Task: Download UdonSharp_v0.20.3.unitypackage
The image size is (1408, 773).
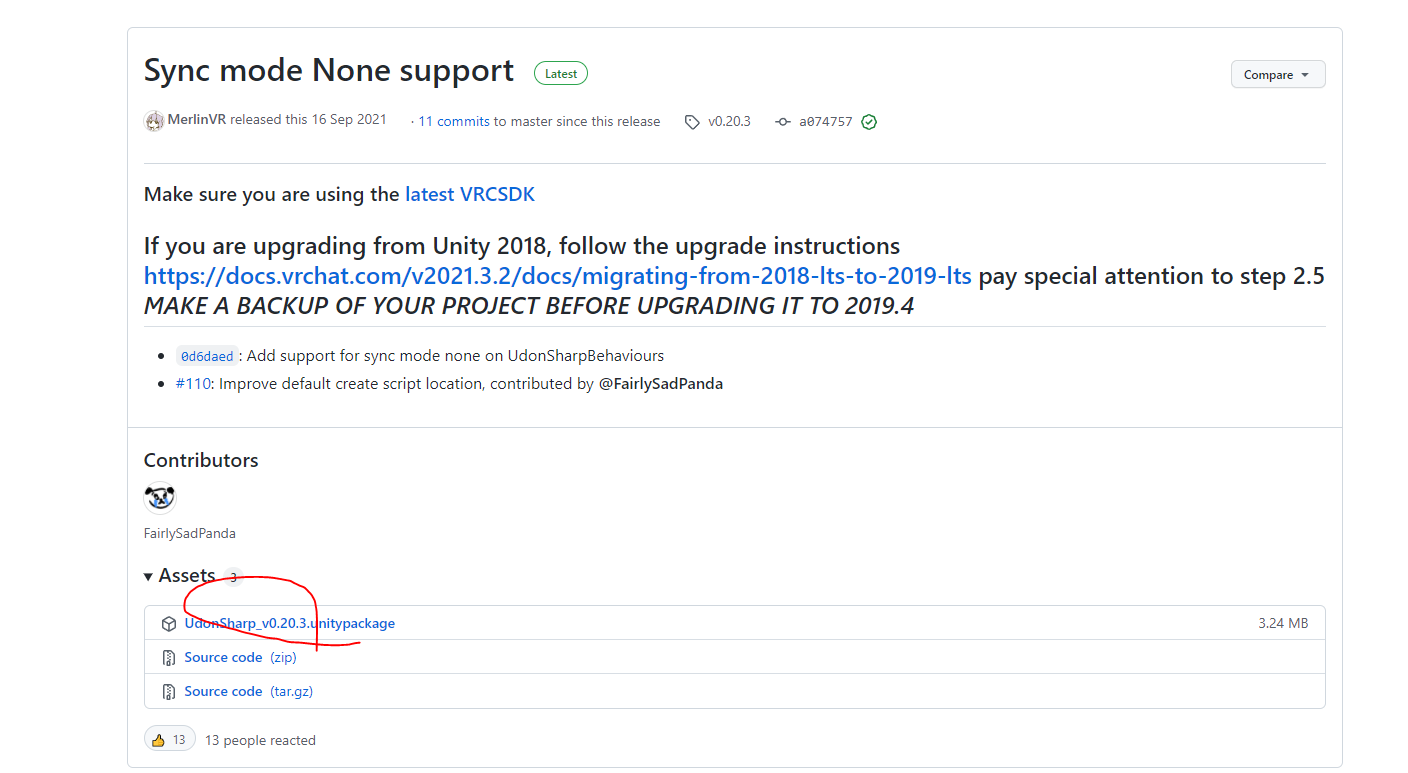Action: pos(290,623)
